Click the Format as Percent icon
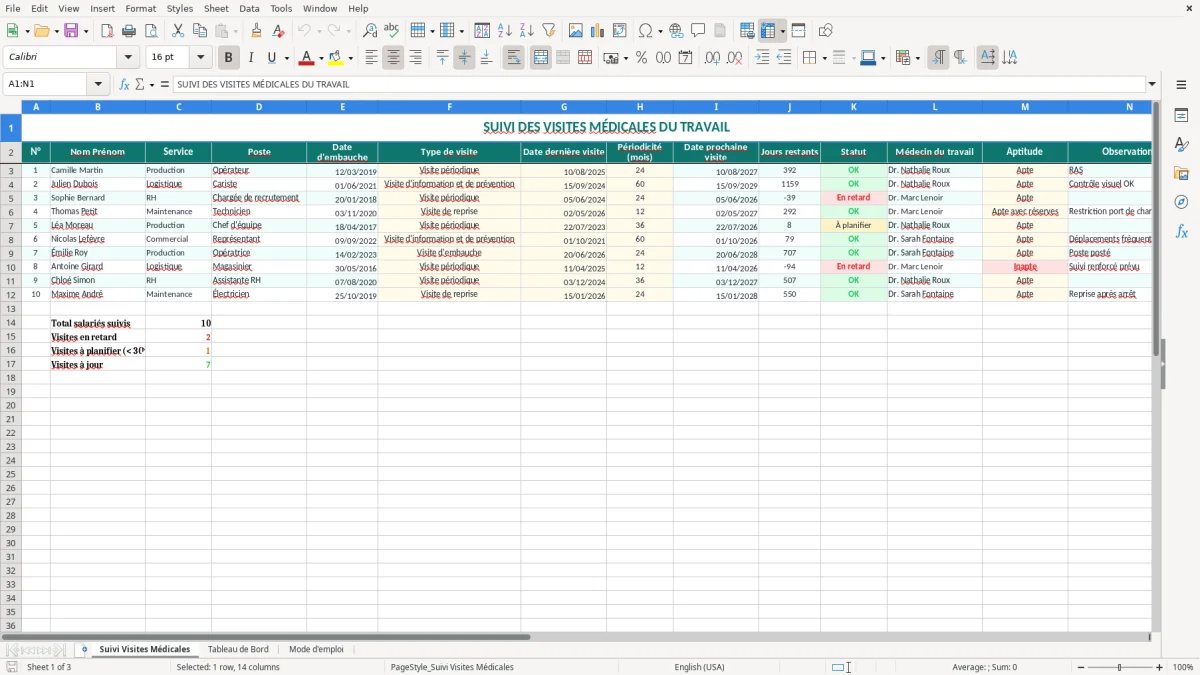 [x=641, y=58]
